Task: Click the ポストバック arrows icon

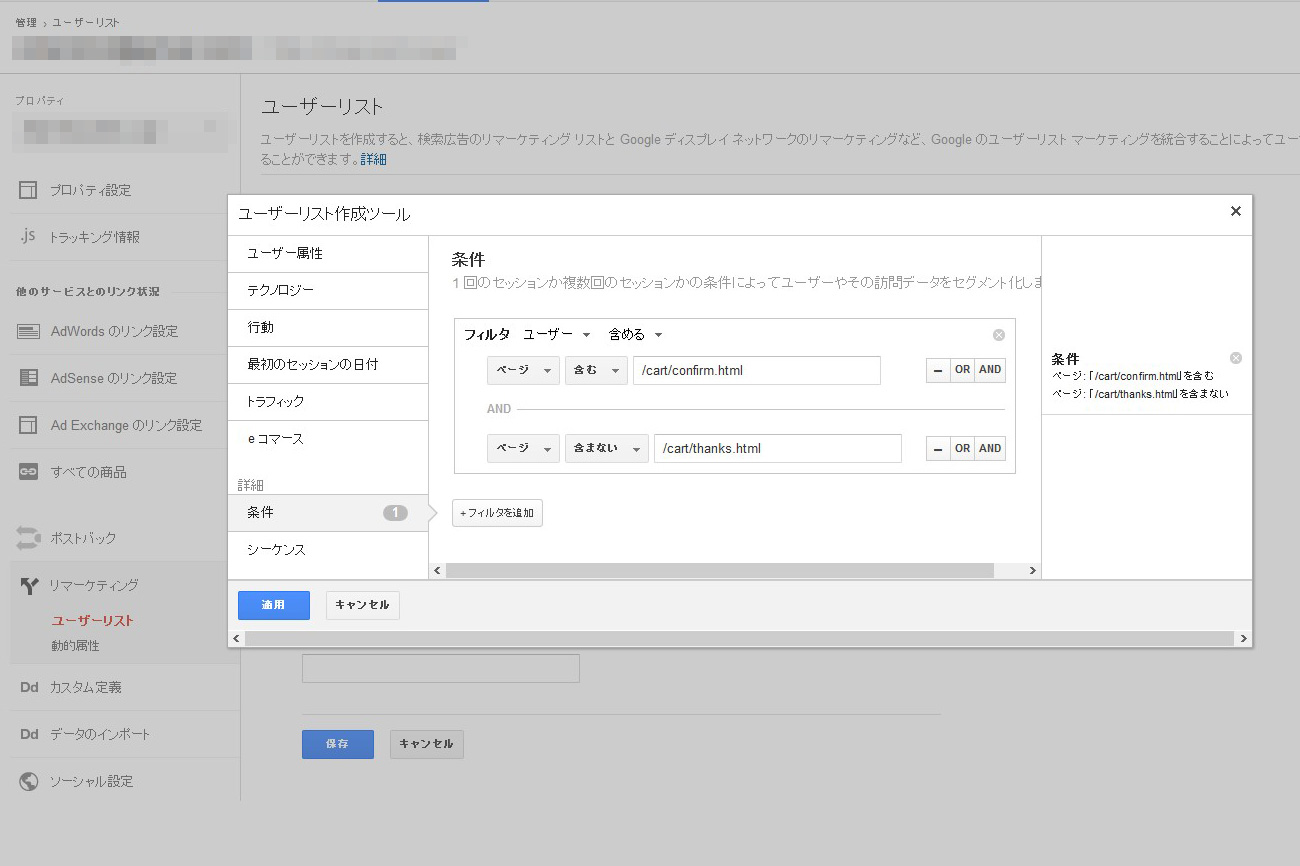Action: click(x=28, y=538)
